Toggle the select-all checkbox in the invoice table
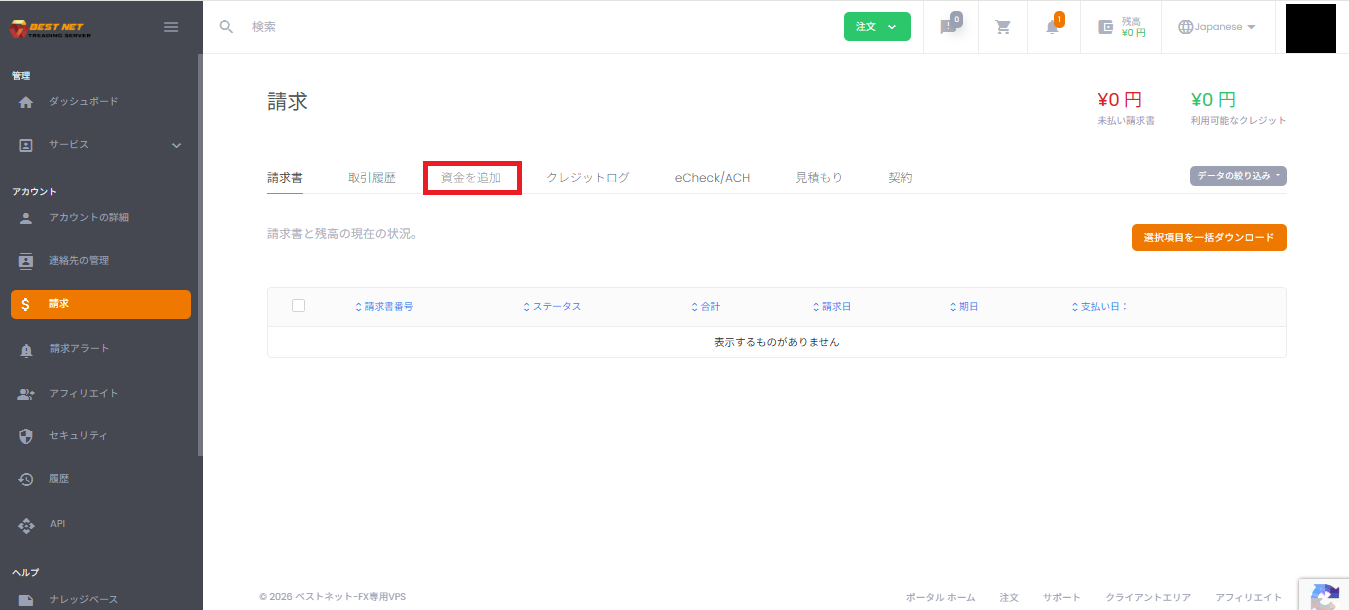Viewport: 1349px width, 610px height. [x=298, y=305]
